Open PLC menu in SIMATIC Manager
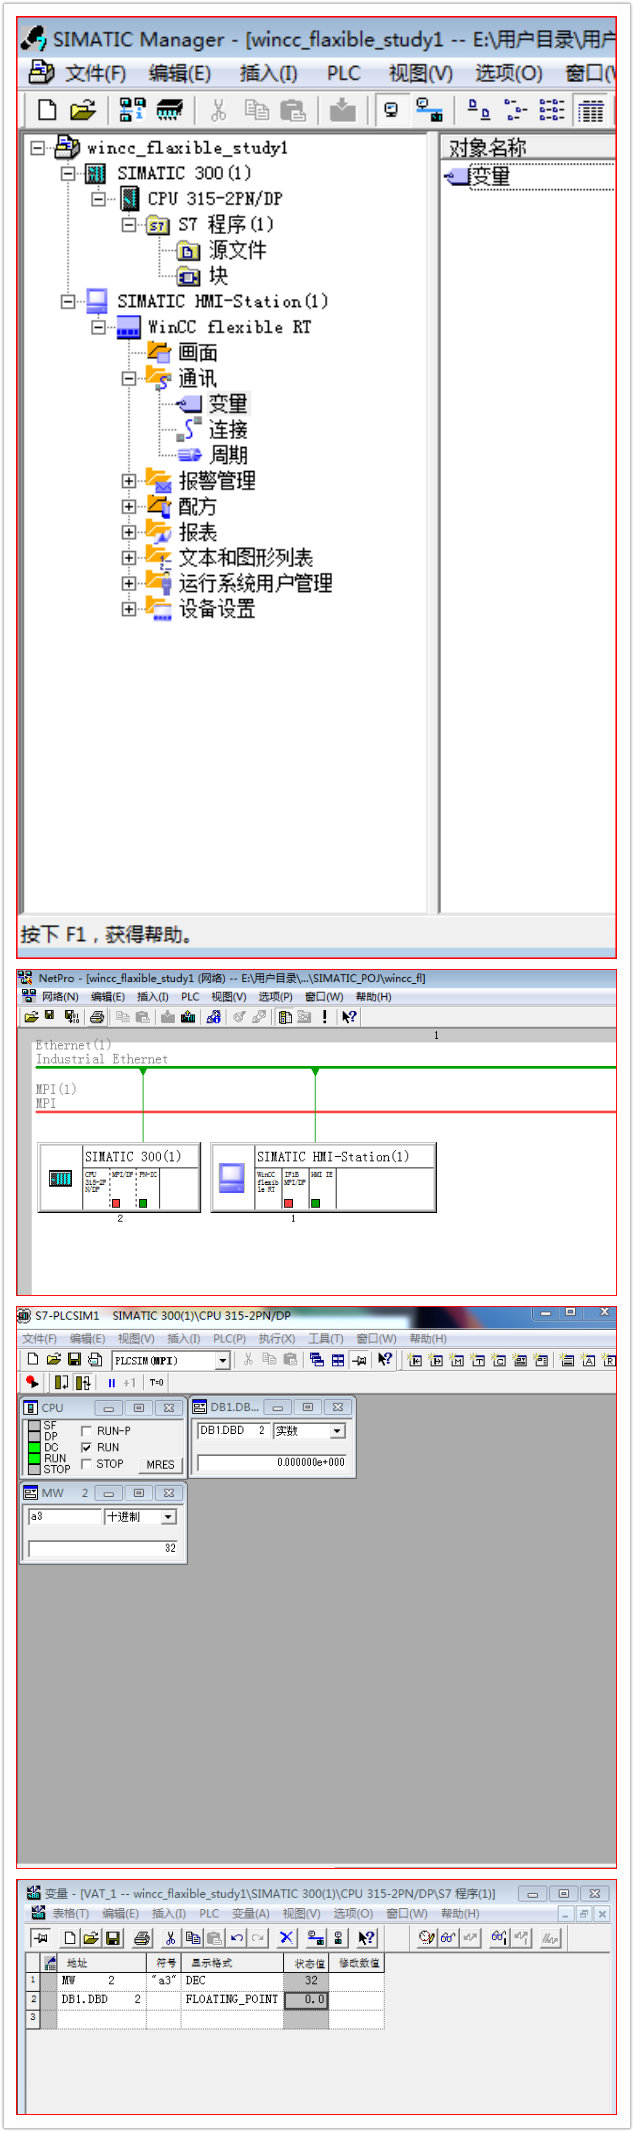This screenshot has width=634, height=2132. pyautogui.click(x=344, y=73)
